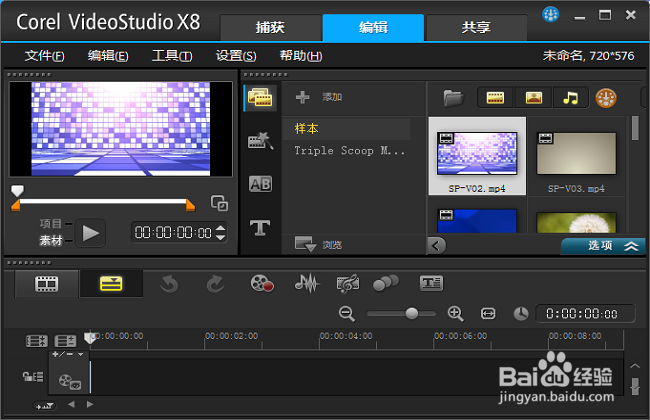Click the project duration clock icon
The height and width of the screenshot is (420, 650).
click(x=521, y=314)
